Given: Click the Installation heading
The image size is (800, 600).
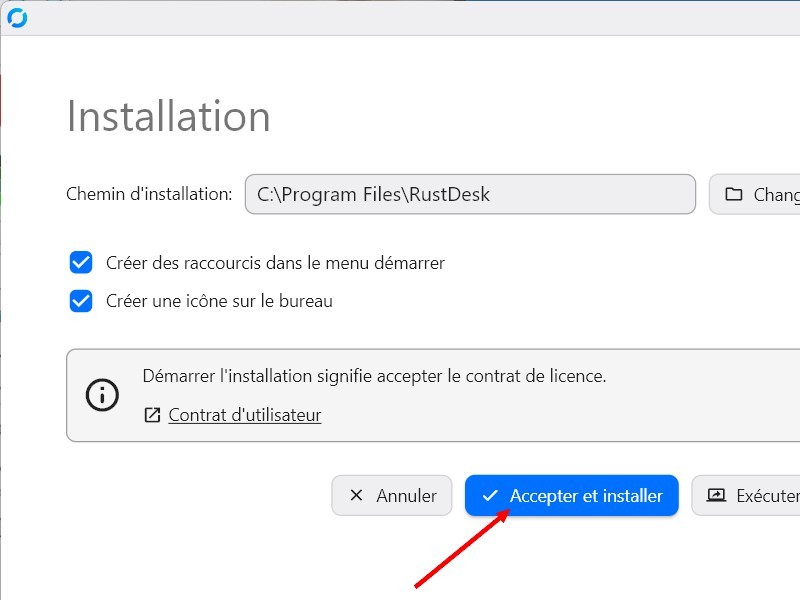Looking at the screenshot, I should click(x=168, y=117).
